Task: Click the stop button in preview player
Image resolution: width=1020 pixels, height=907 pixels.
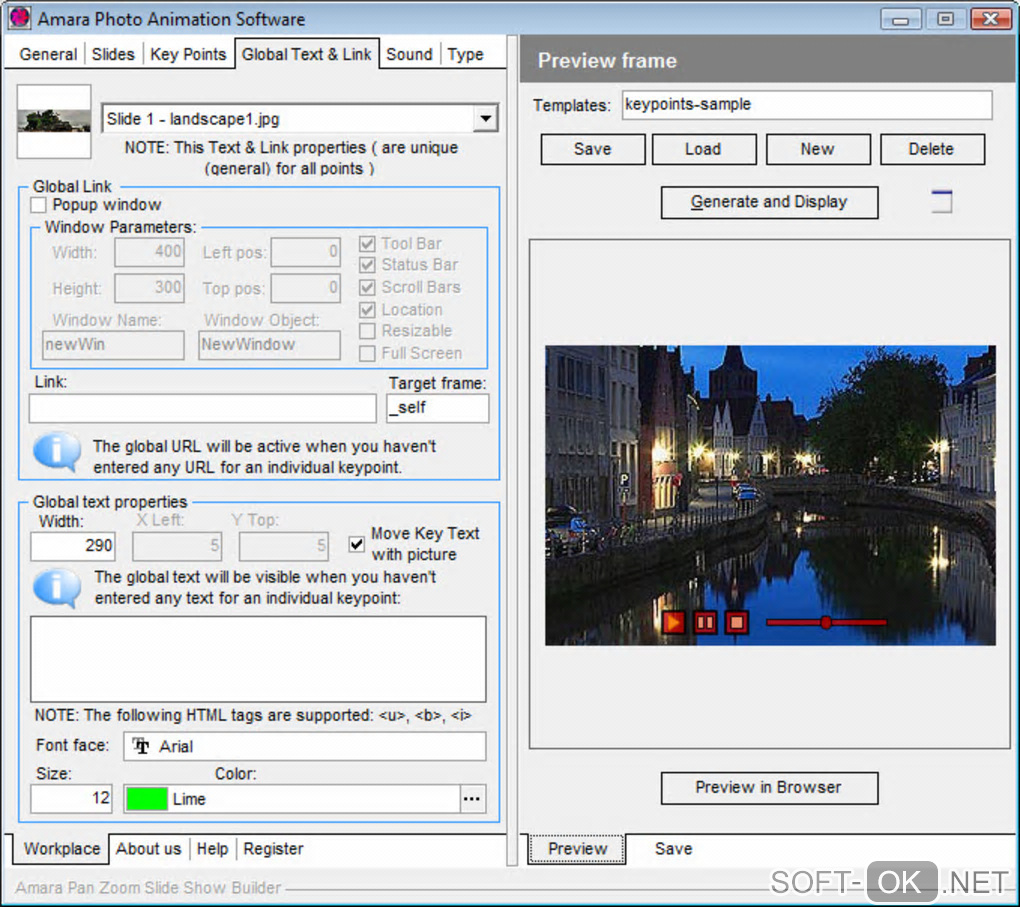Action: (x=736, y=623)
